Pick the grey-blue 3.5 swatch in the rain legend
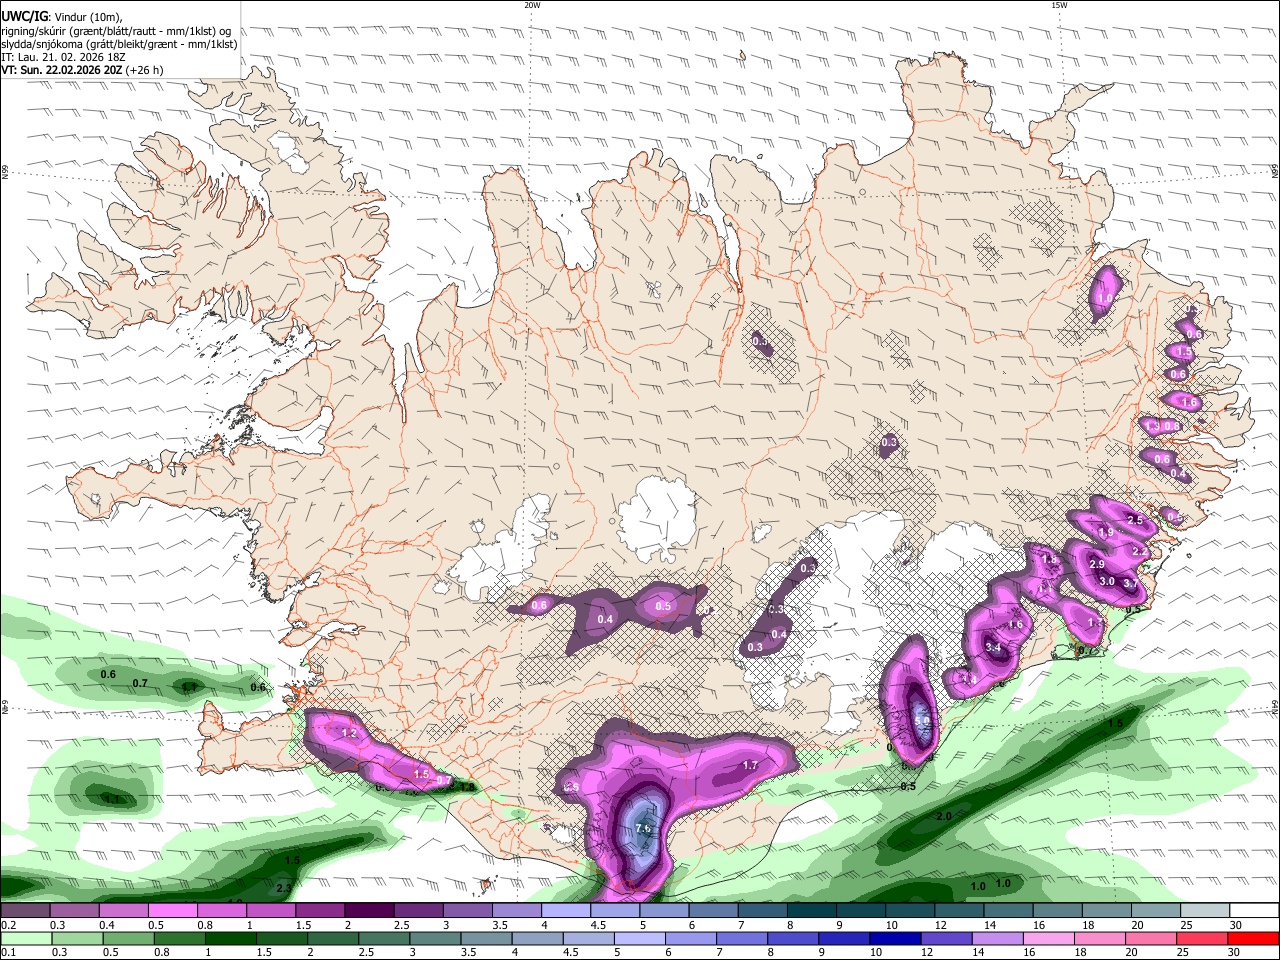 click(486, 939)
